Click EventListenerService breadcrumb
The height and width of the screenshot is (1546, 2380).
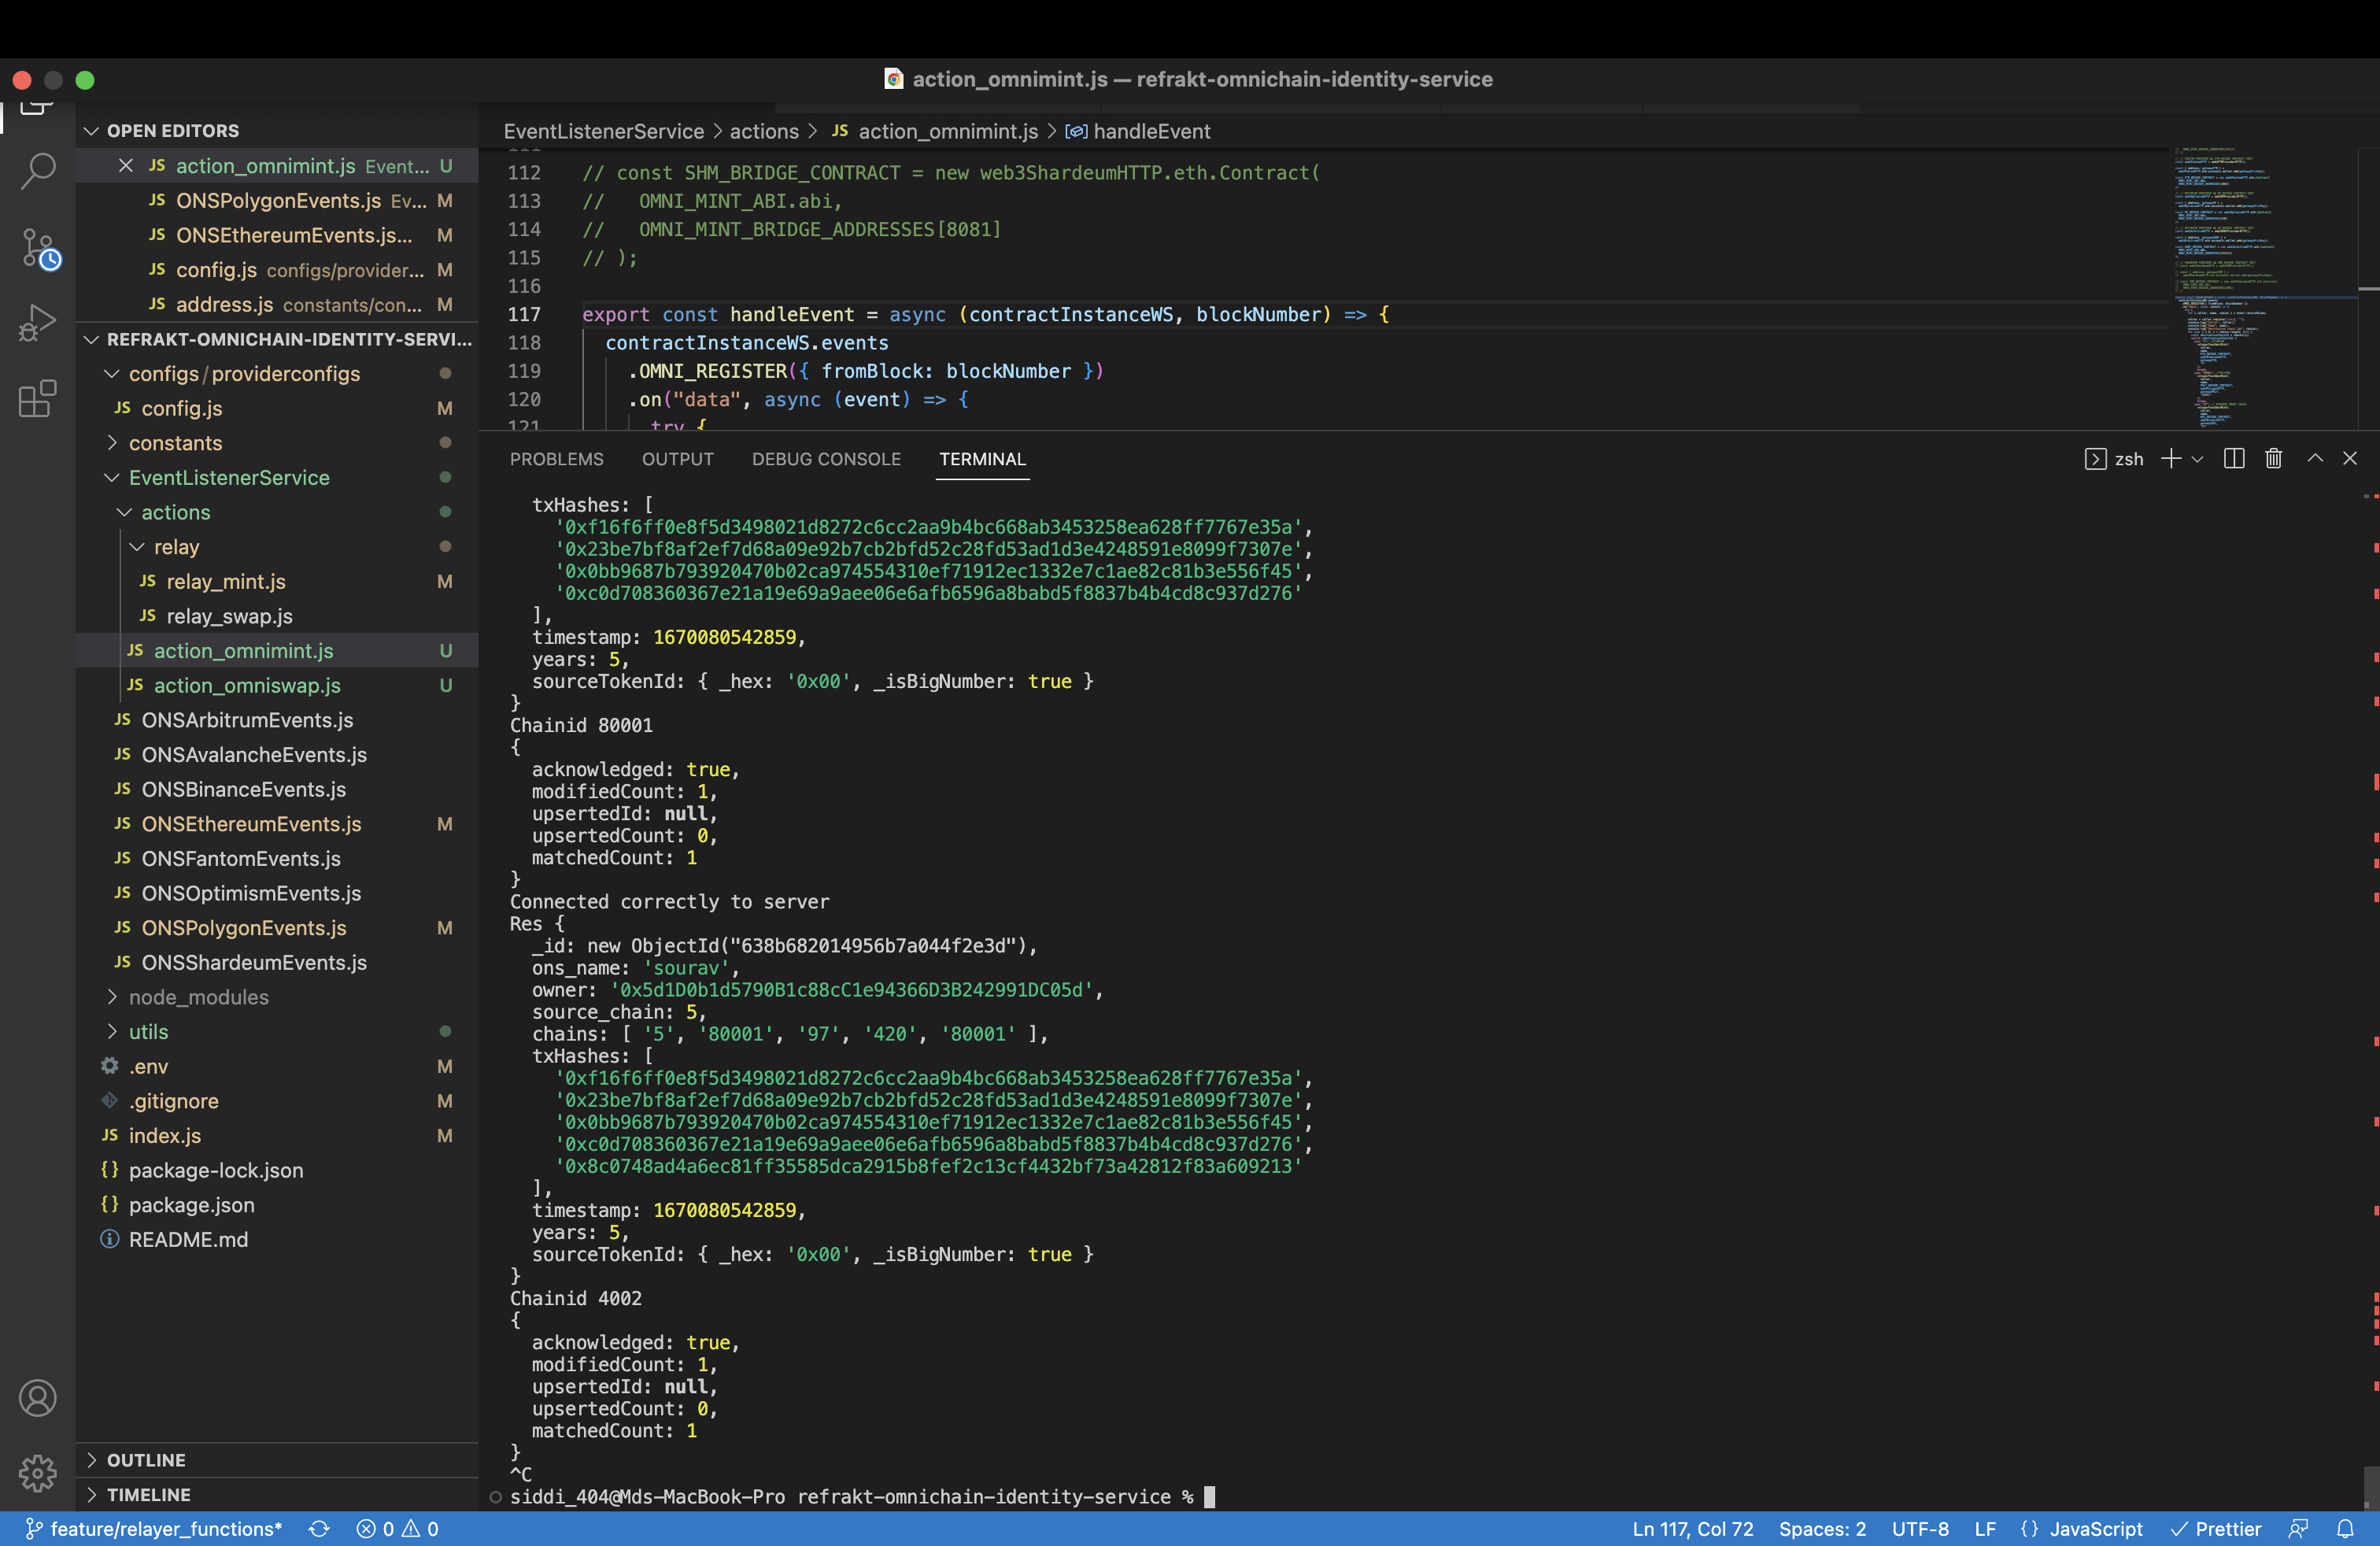coord(603,131)
